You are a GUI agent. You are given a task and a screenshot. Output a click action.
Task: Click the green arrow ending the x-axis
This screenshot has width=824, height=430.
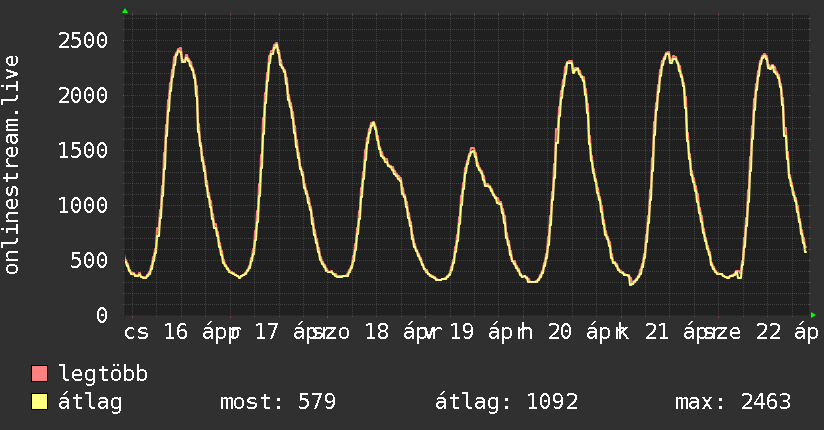[813, 315]
